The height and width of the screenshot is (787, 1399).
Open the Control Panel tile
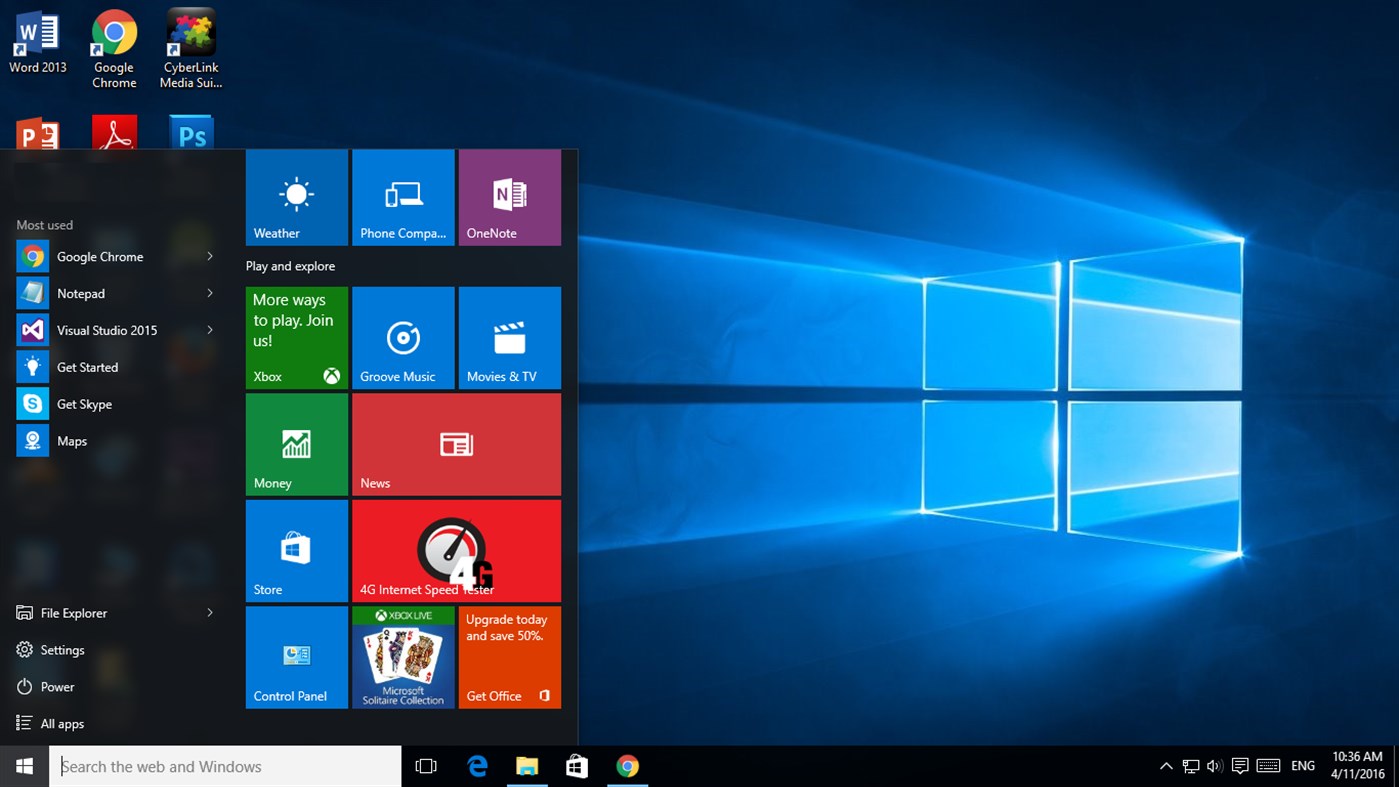pyautogui.click(x=297, y=657)
